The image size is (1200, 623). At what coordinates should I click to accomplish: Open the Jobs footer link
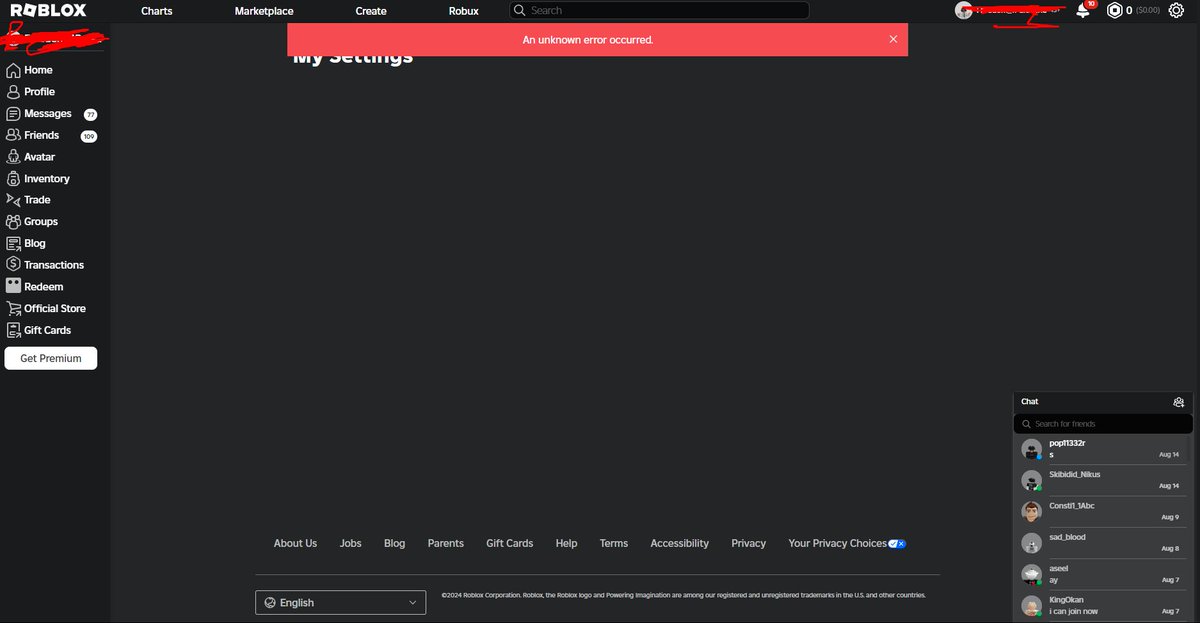(x=350, y=543)
